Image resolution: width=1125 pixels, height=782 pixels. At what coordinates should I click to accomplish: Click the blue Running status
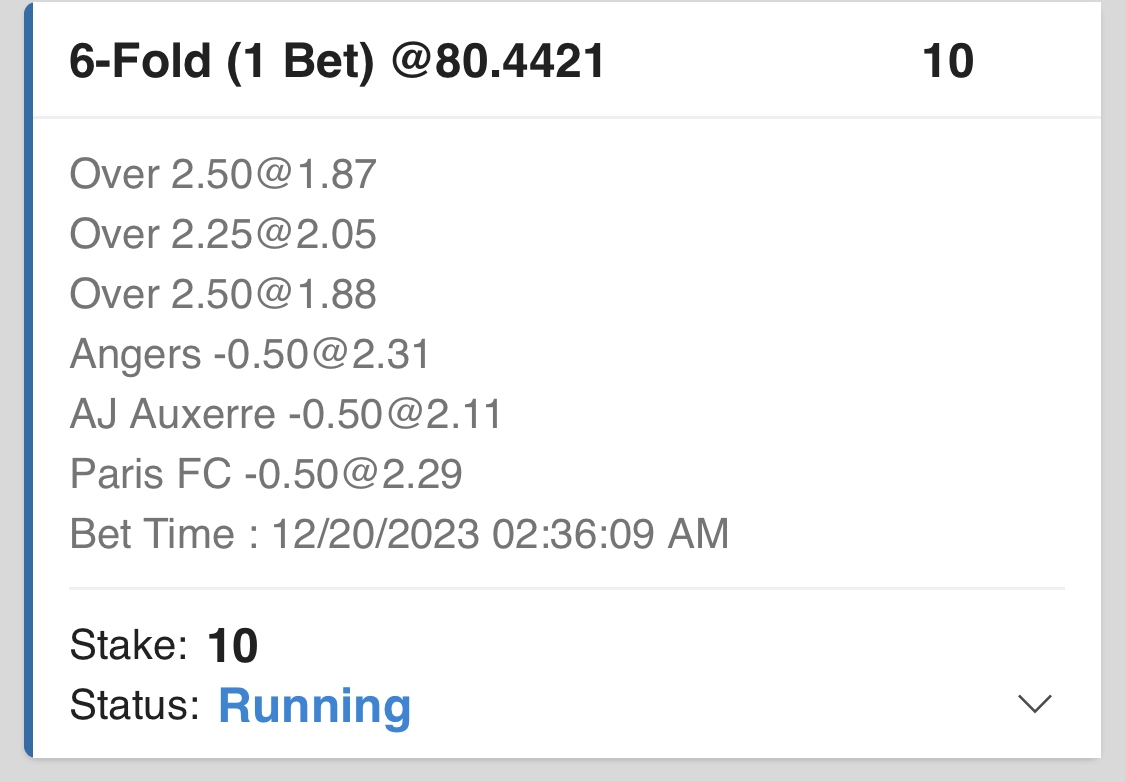point(314,706)
